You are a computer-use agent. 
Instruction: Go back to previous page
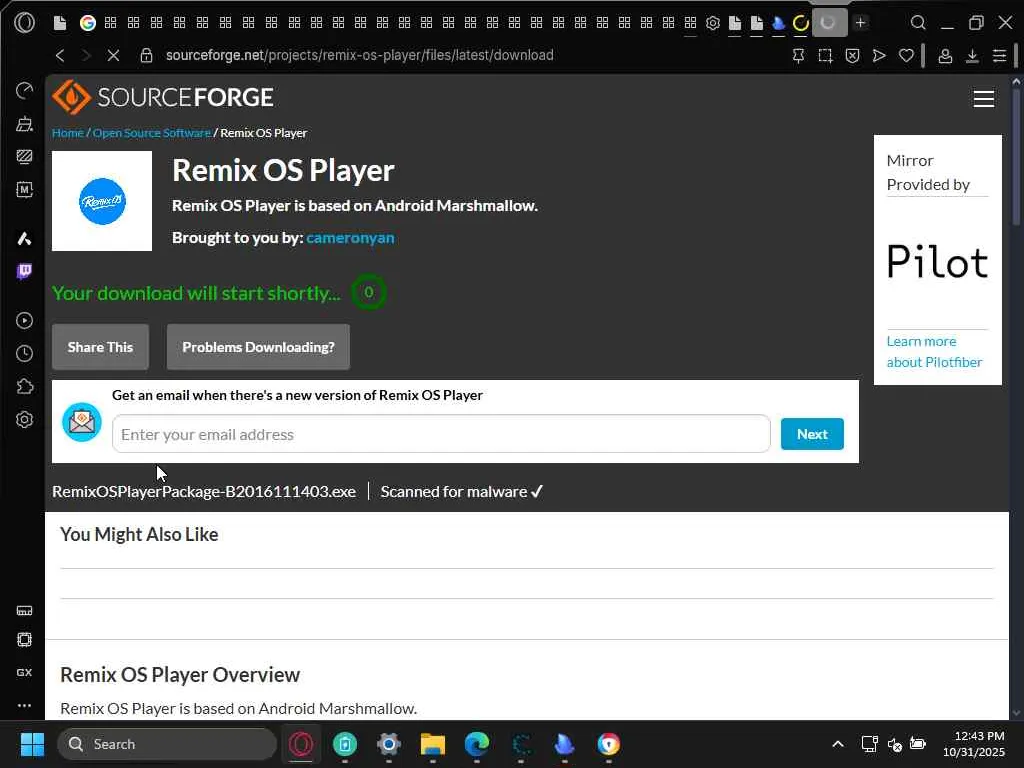(60, 56)
